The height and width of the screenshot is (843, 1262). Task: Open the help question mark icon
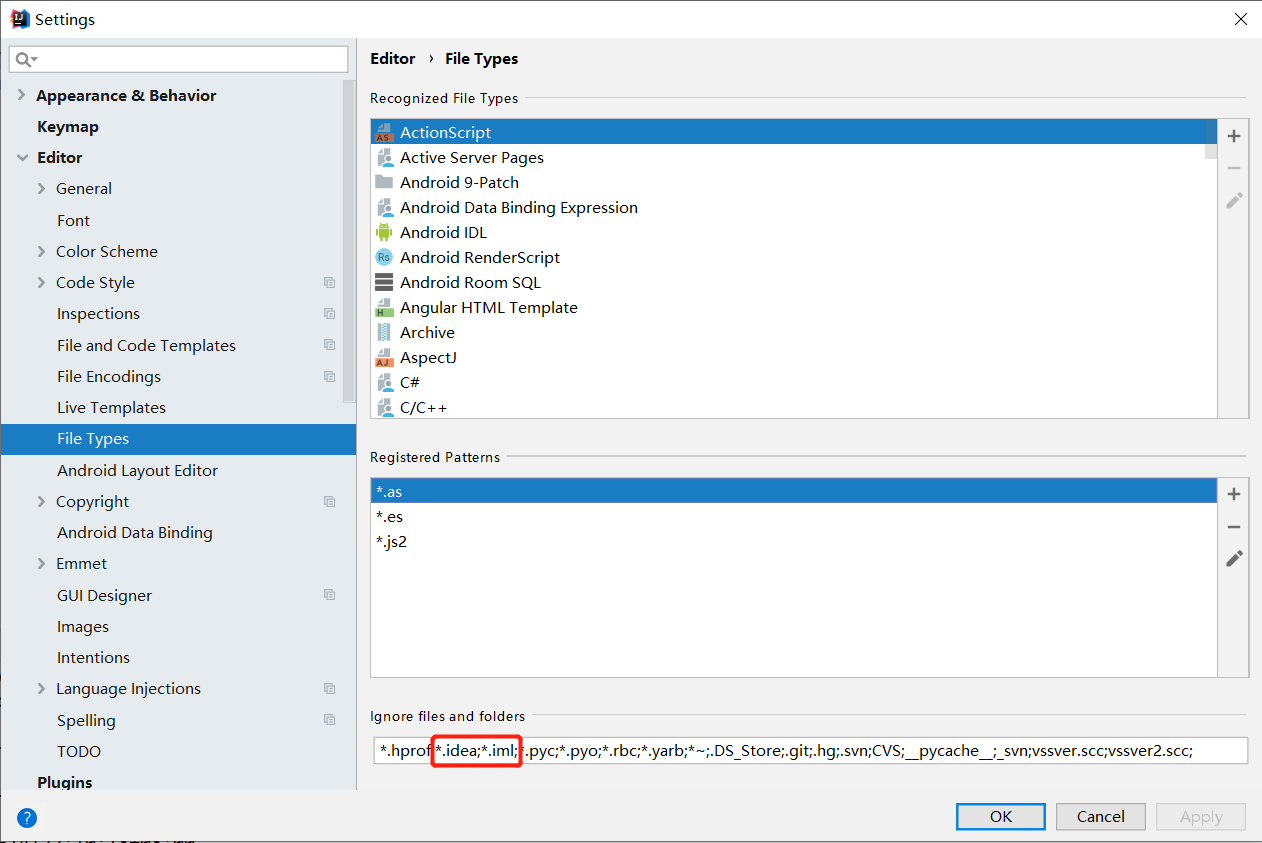27,817
